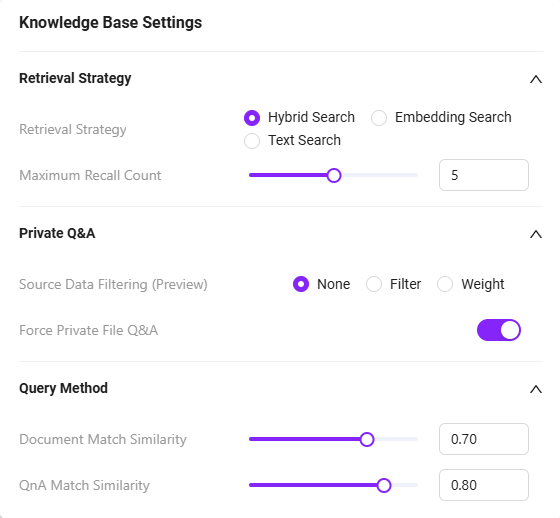Collapse the Private Q&A section chevron

point(536,234)
